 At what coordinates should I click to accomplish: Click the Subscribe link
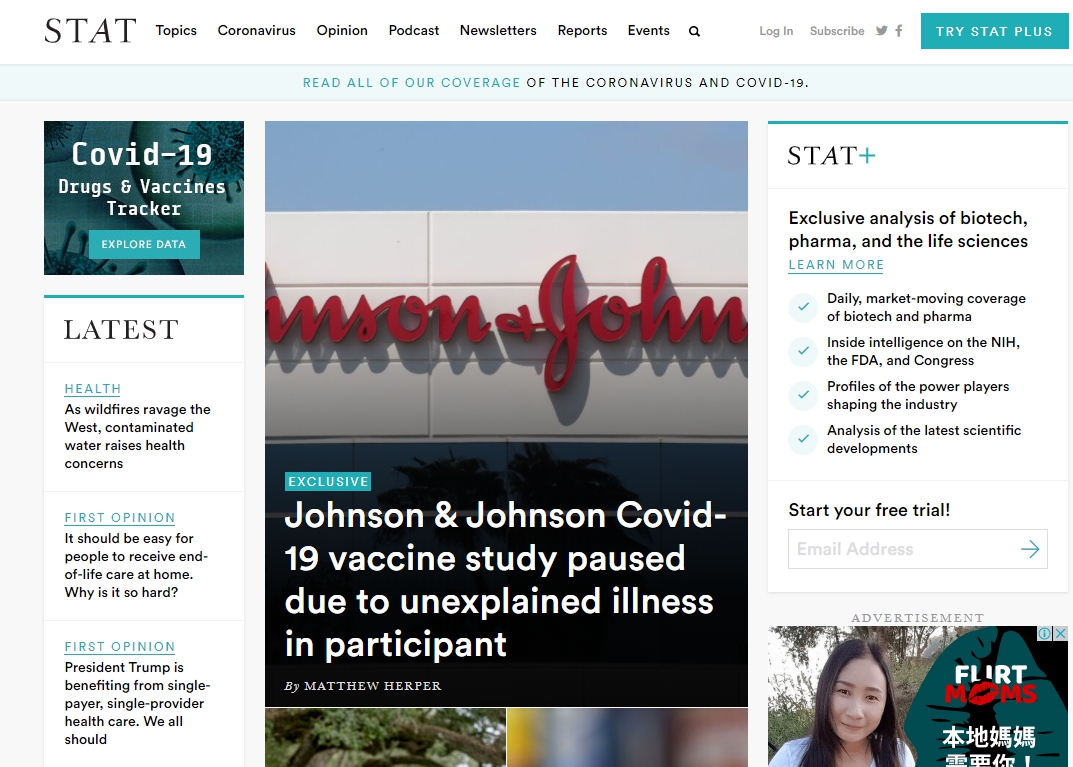pos(837,31)
